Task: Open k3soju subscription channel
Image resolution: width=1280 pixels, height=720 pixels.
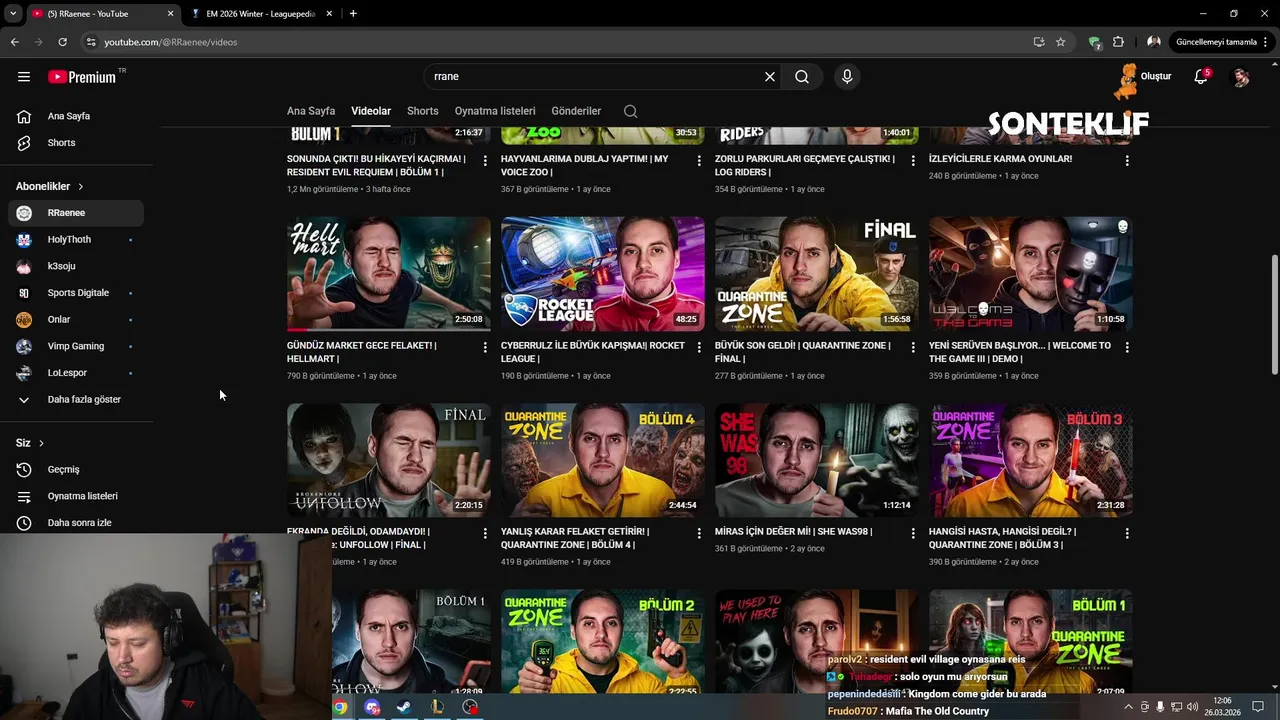Action: (x=76, y=266)
